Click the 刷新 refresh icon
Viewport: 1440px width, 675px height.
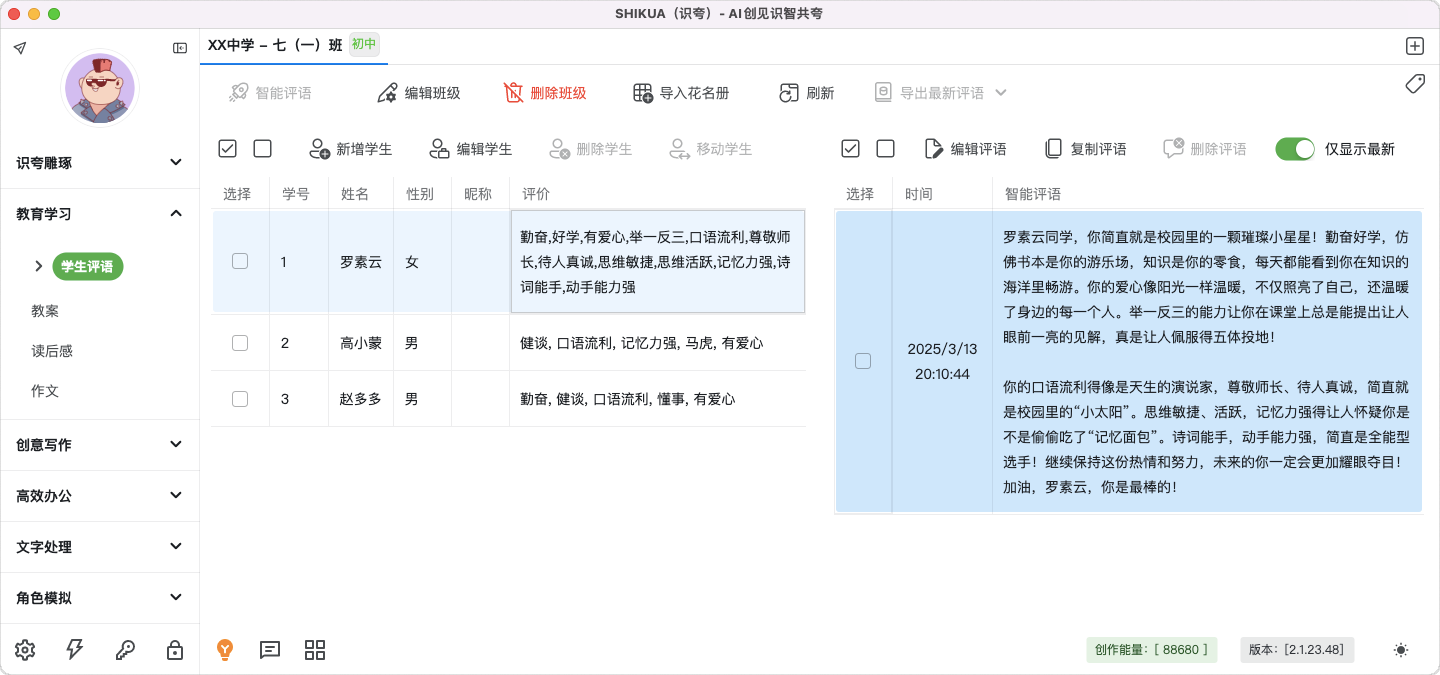tap(789, 93)
